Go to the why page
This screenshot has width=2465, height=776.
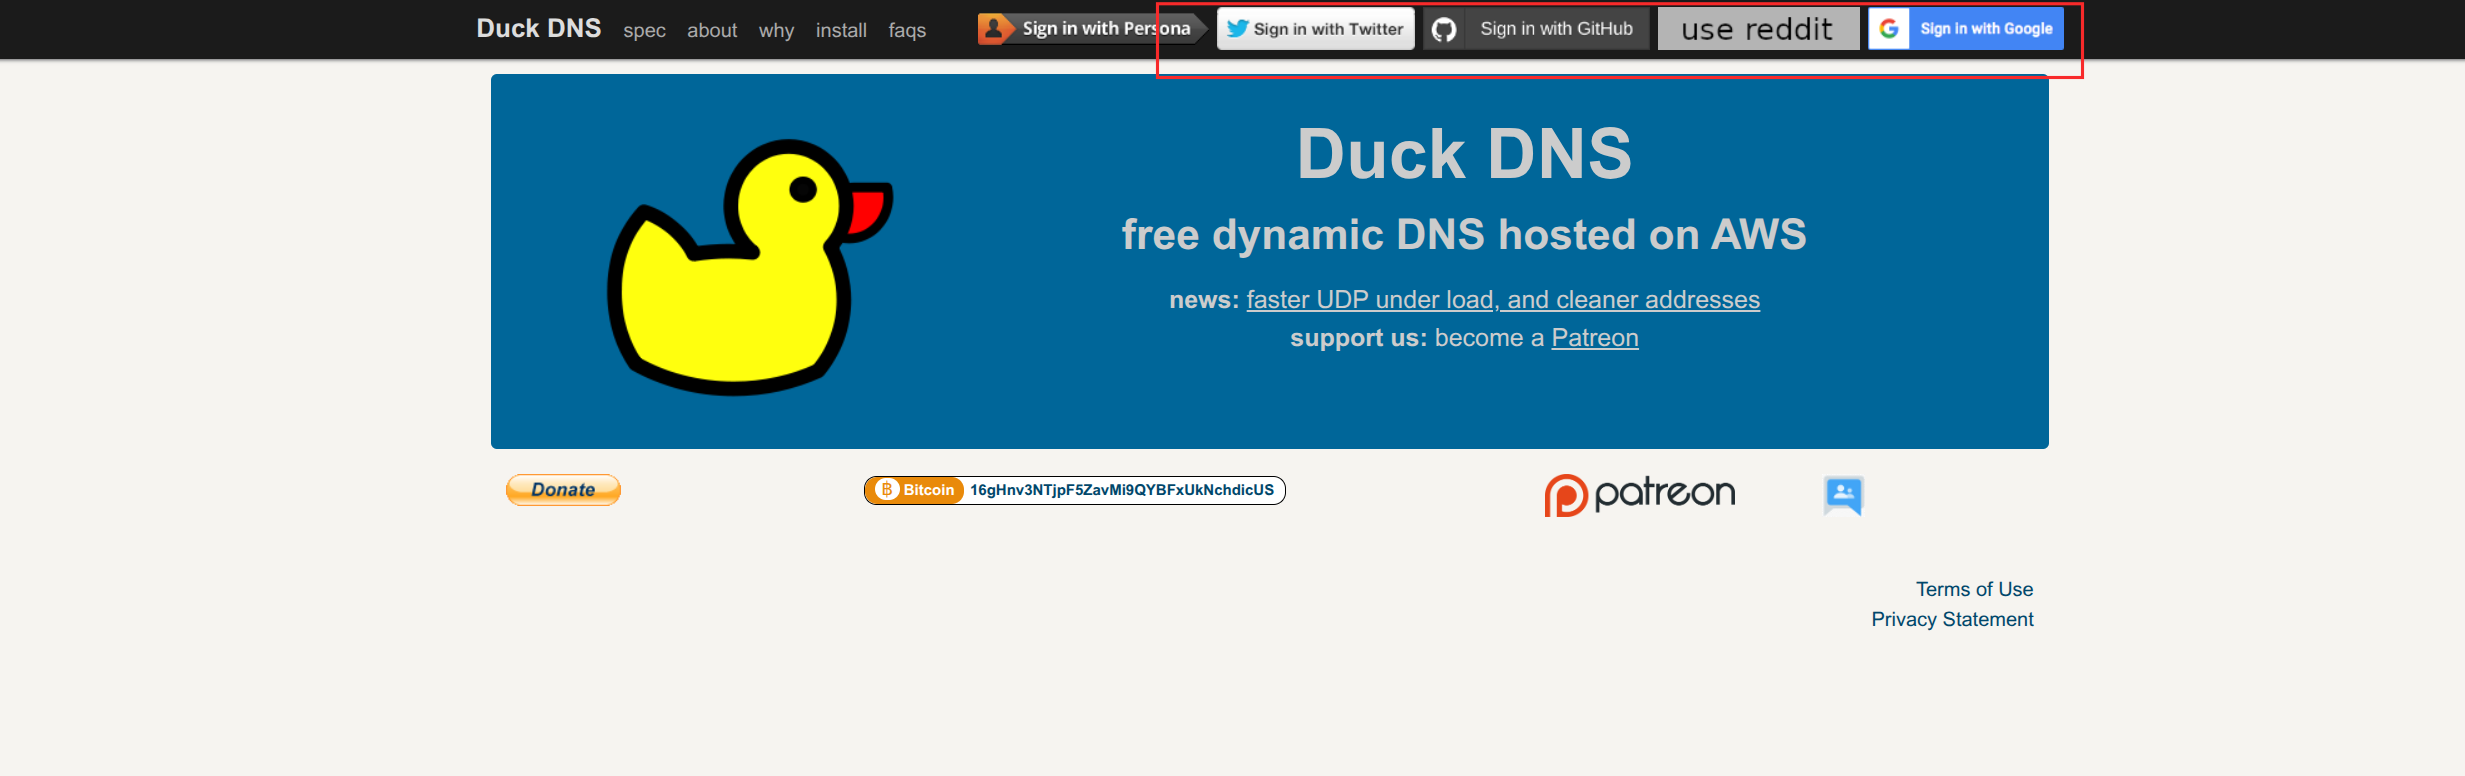click(x=776, y=30)
